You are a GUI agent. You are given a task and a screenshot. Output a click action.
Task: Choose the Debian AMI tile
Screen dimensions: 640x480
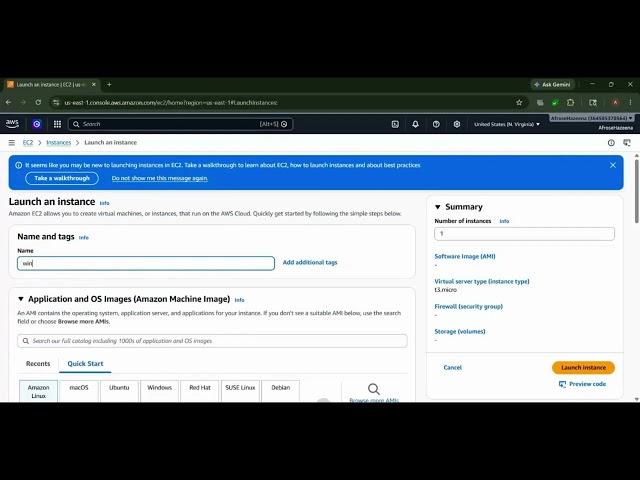[280, 391]
